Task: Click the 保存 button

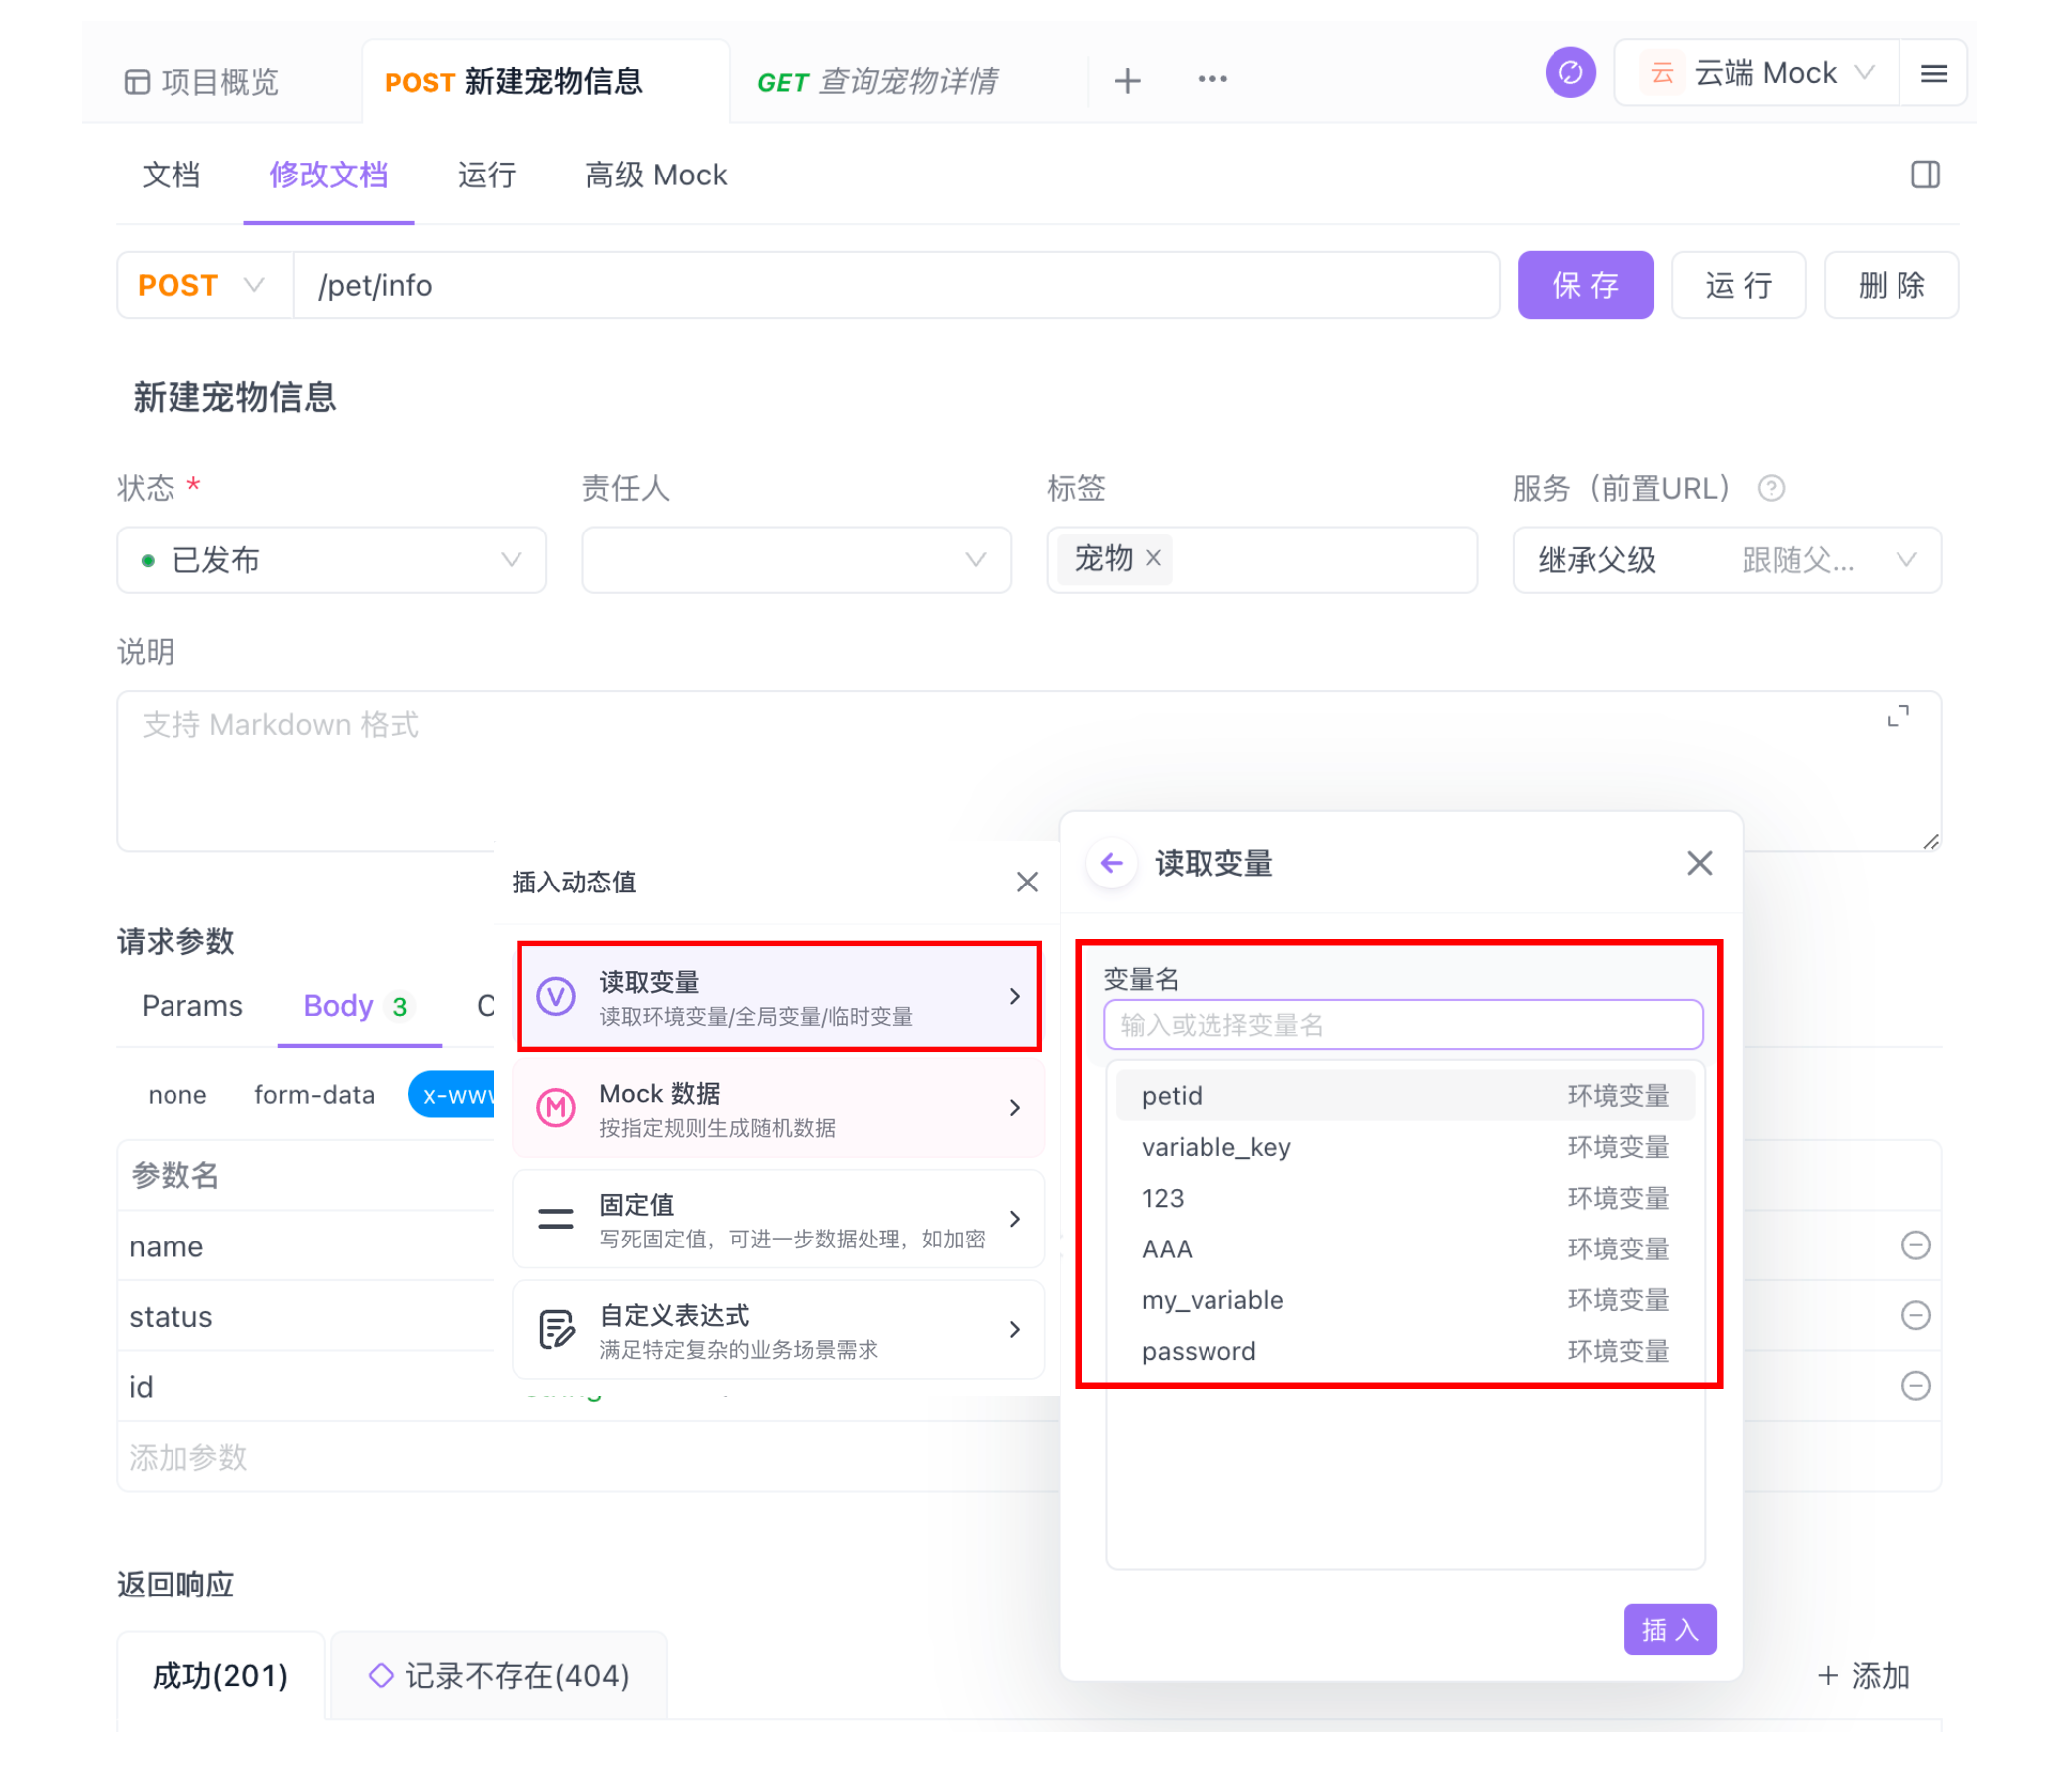Action: point(1584,286)
